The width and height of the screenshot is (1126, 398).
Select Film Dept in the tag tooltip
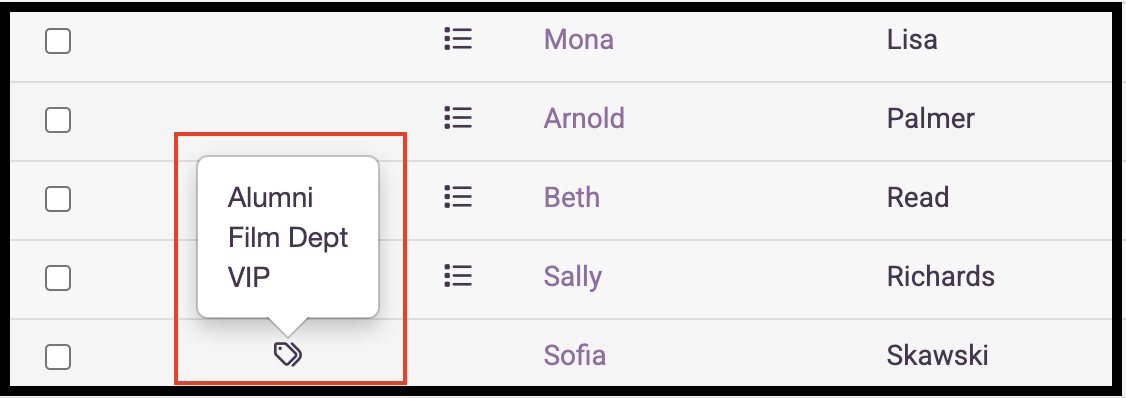coord(288,238)
